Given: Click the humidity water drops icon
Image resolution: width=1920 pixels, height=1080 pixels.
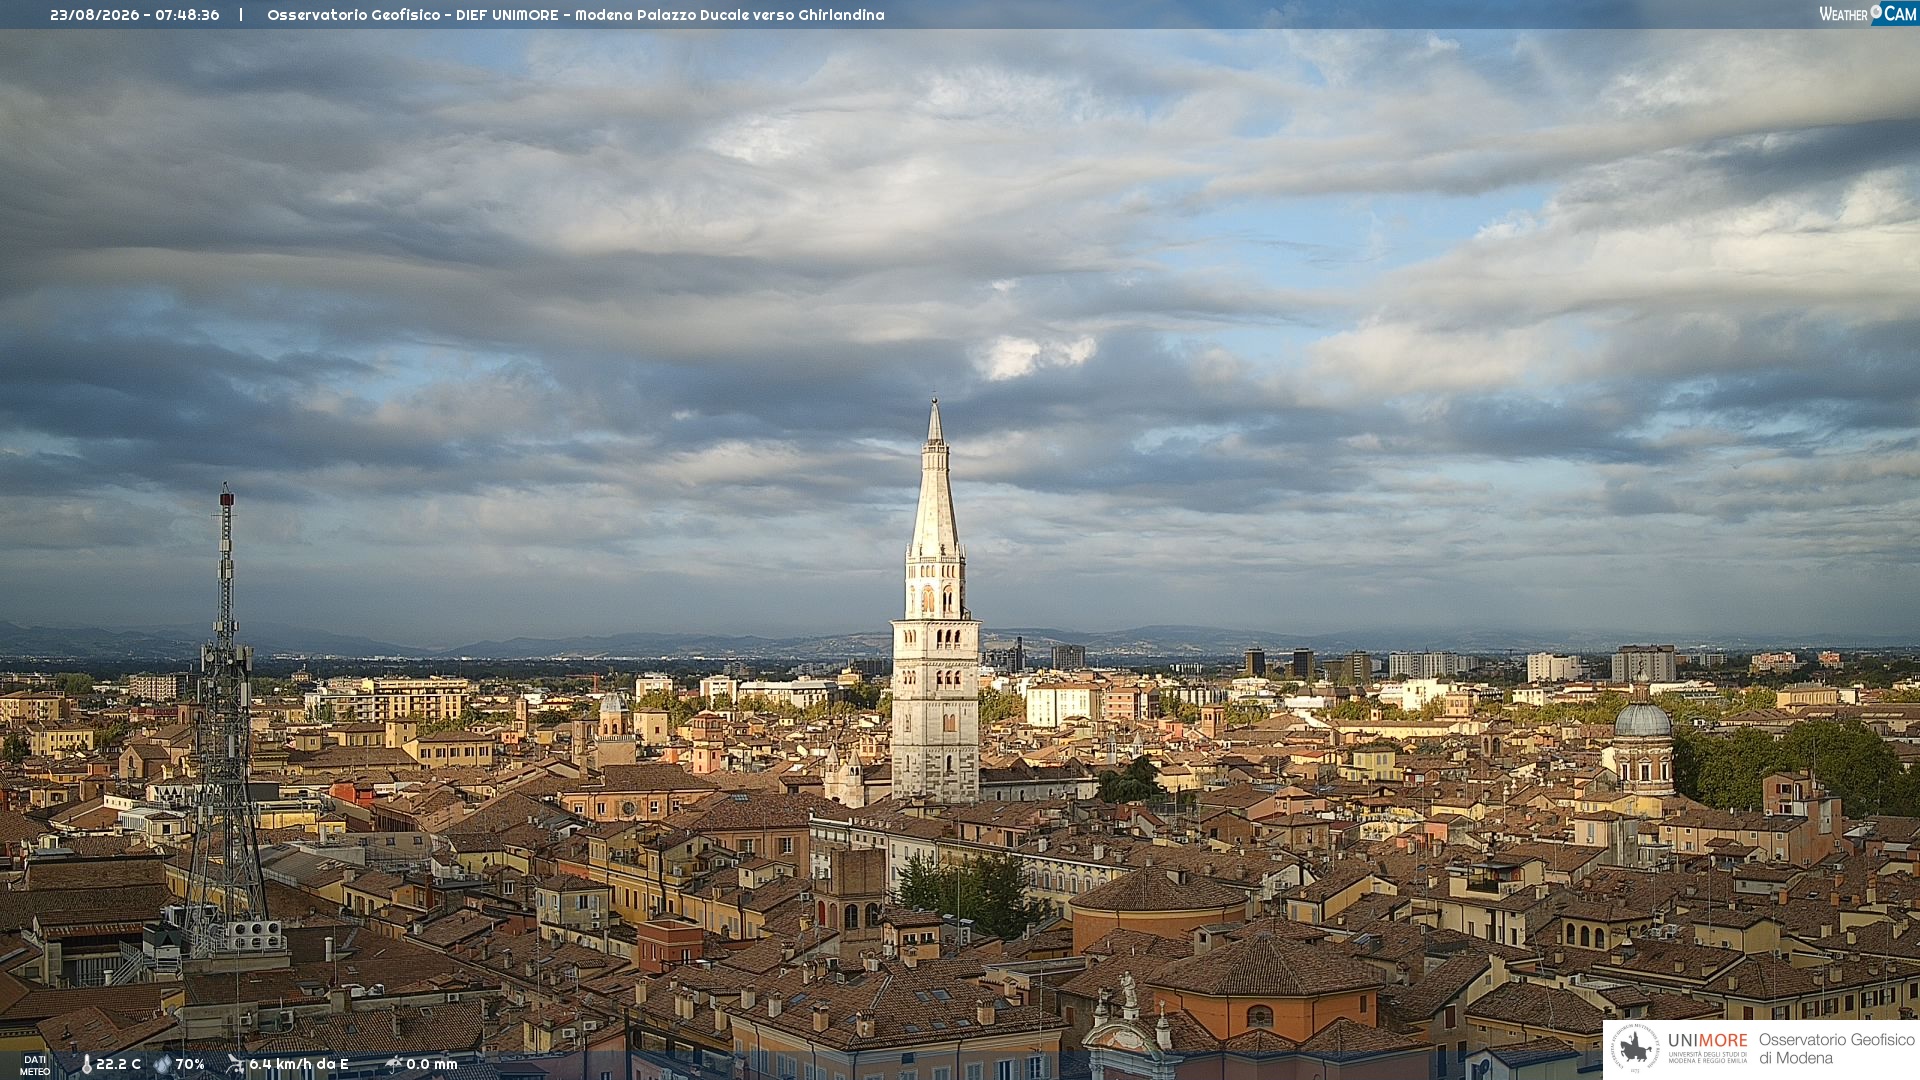Looking at the screenshot, I should [163, 1064].
